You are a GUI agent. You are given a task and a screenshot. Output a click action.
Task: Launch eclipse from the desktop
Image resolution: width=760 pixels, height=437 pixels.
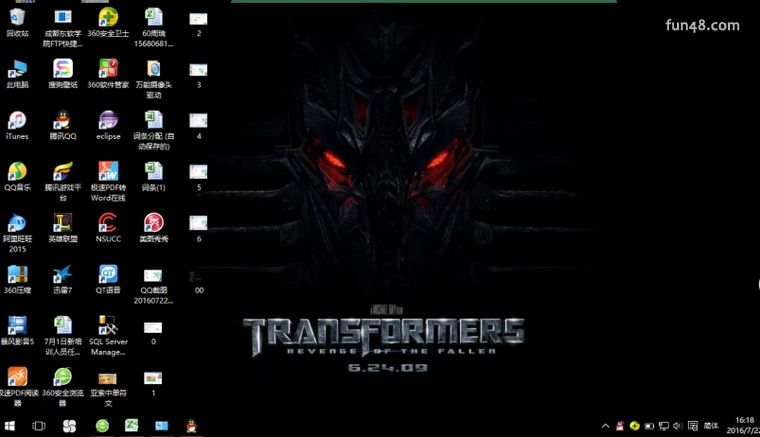108,120
